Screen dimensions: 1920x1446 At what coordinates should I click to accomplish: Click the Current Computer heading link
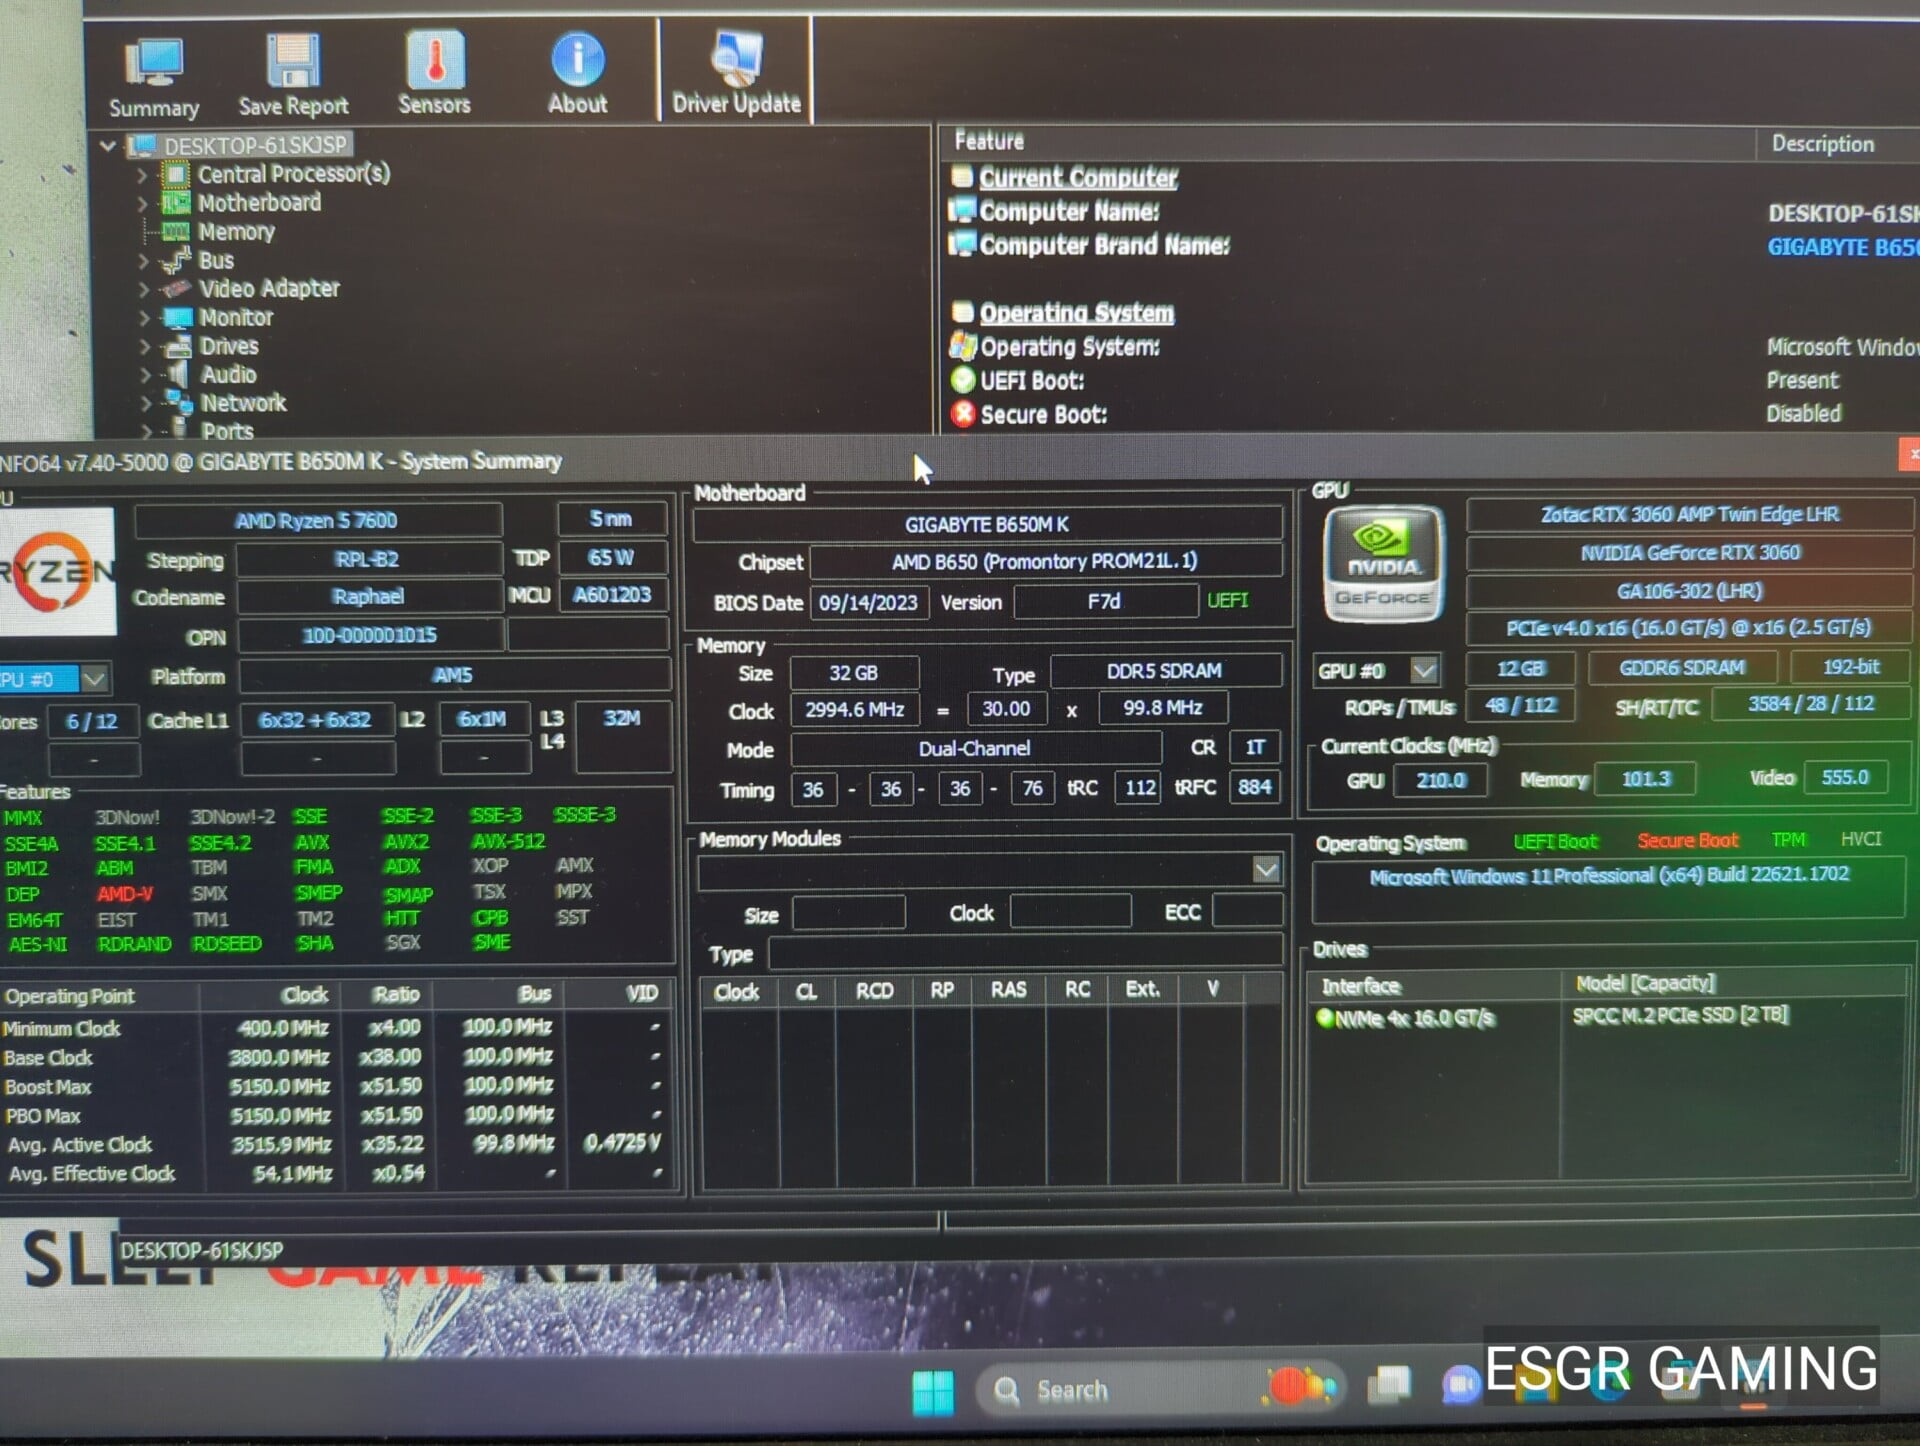click(x=1077, y=178)
